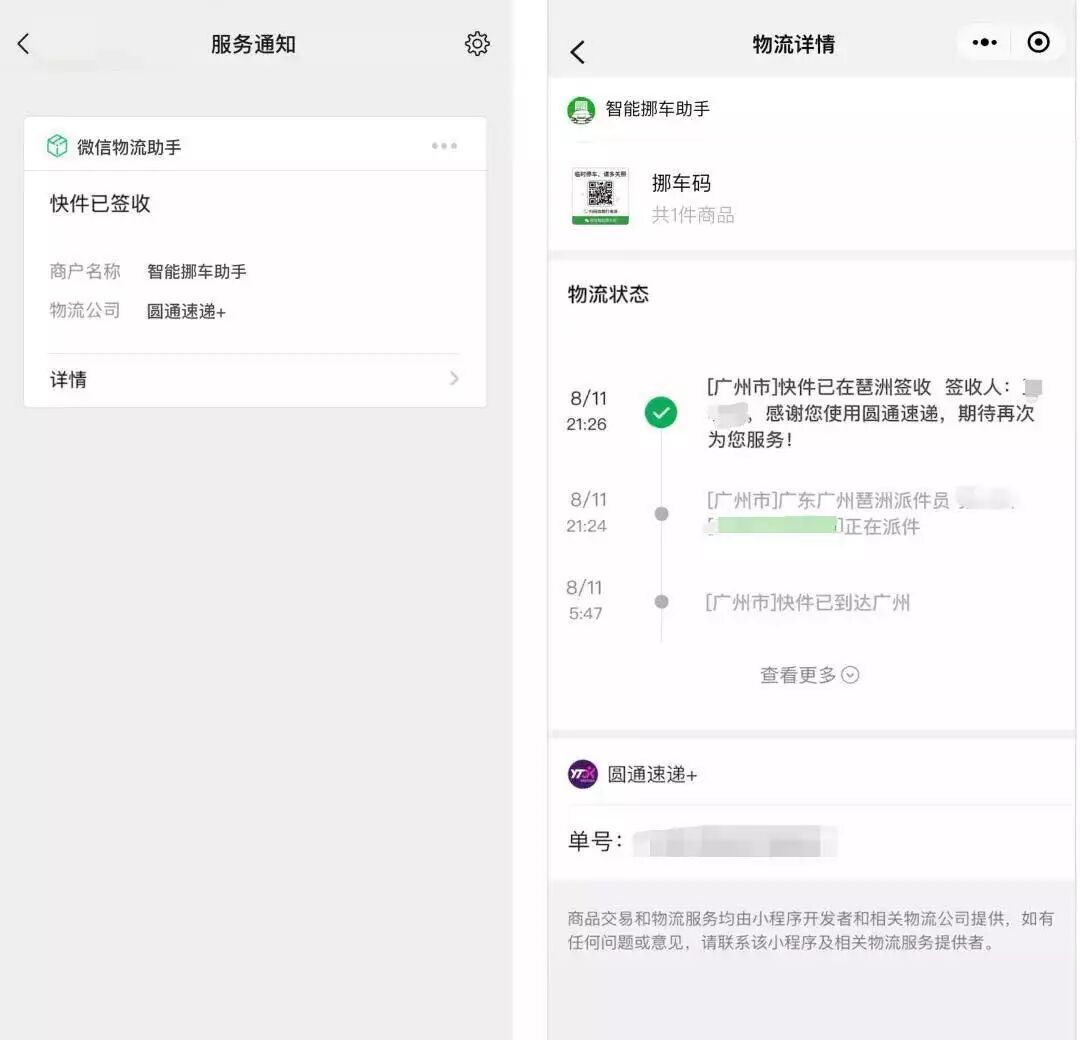Select the 快件已签收 heading

pyautogui.click(x=100, y=203)
